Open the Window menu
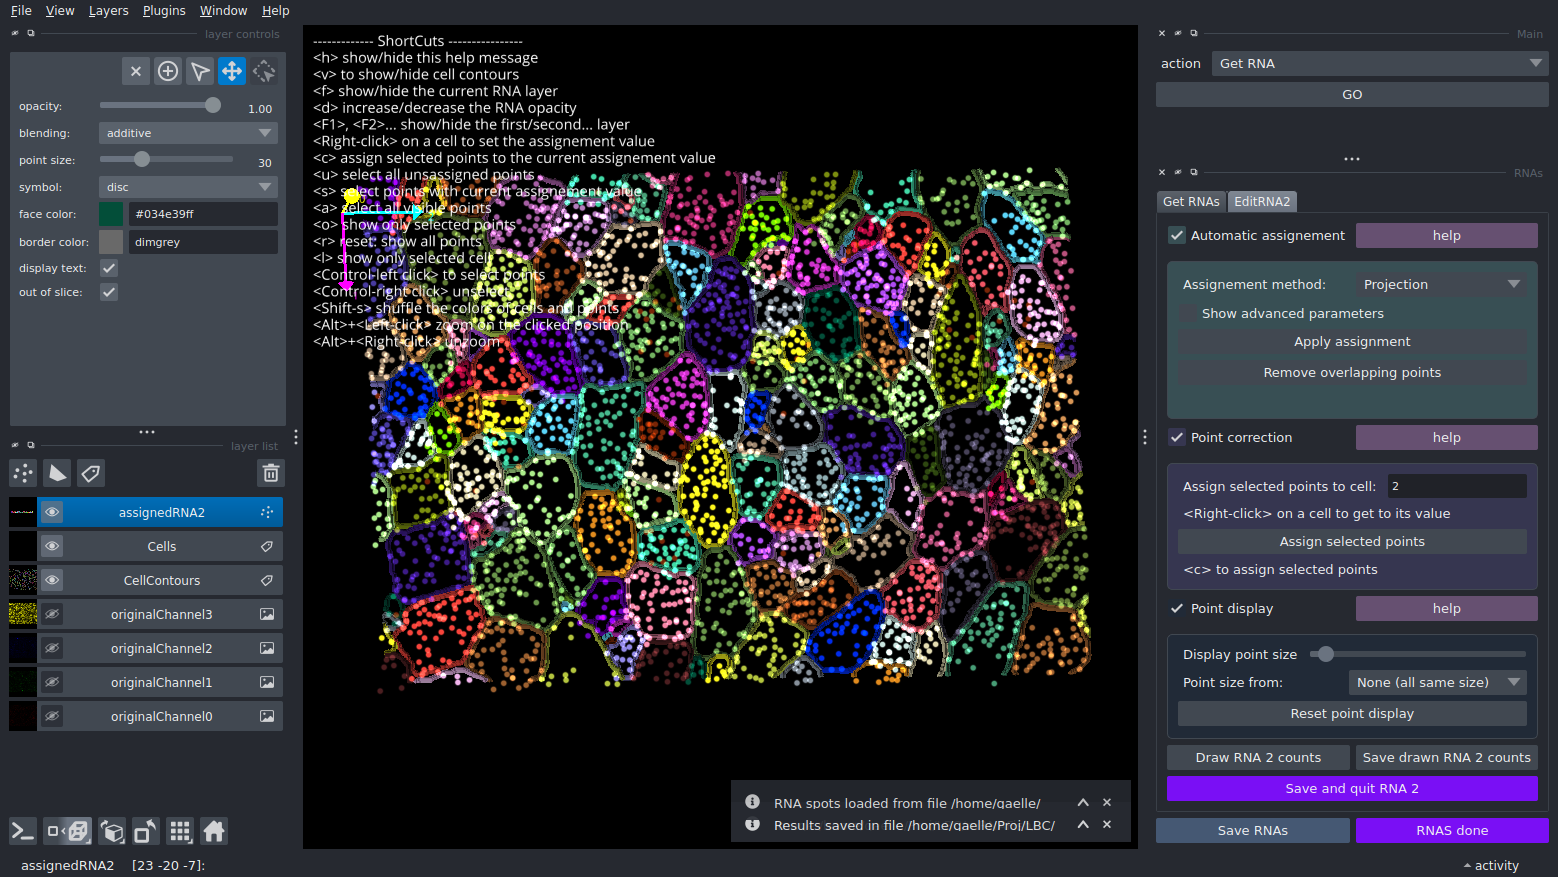Viewport: 1558px width, 877px height. 223,10
